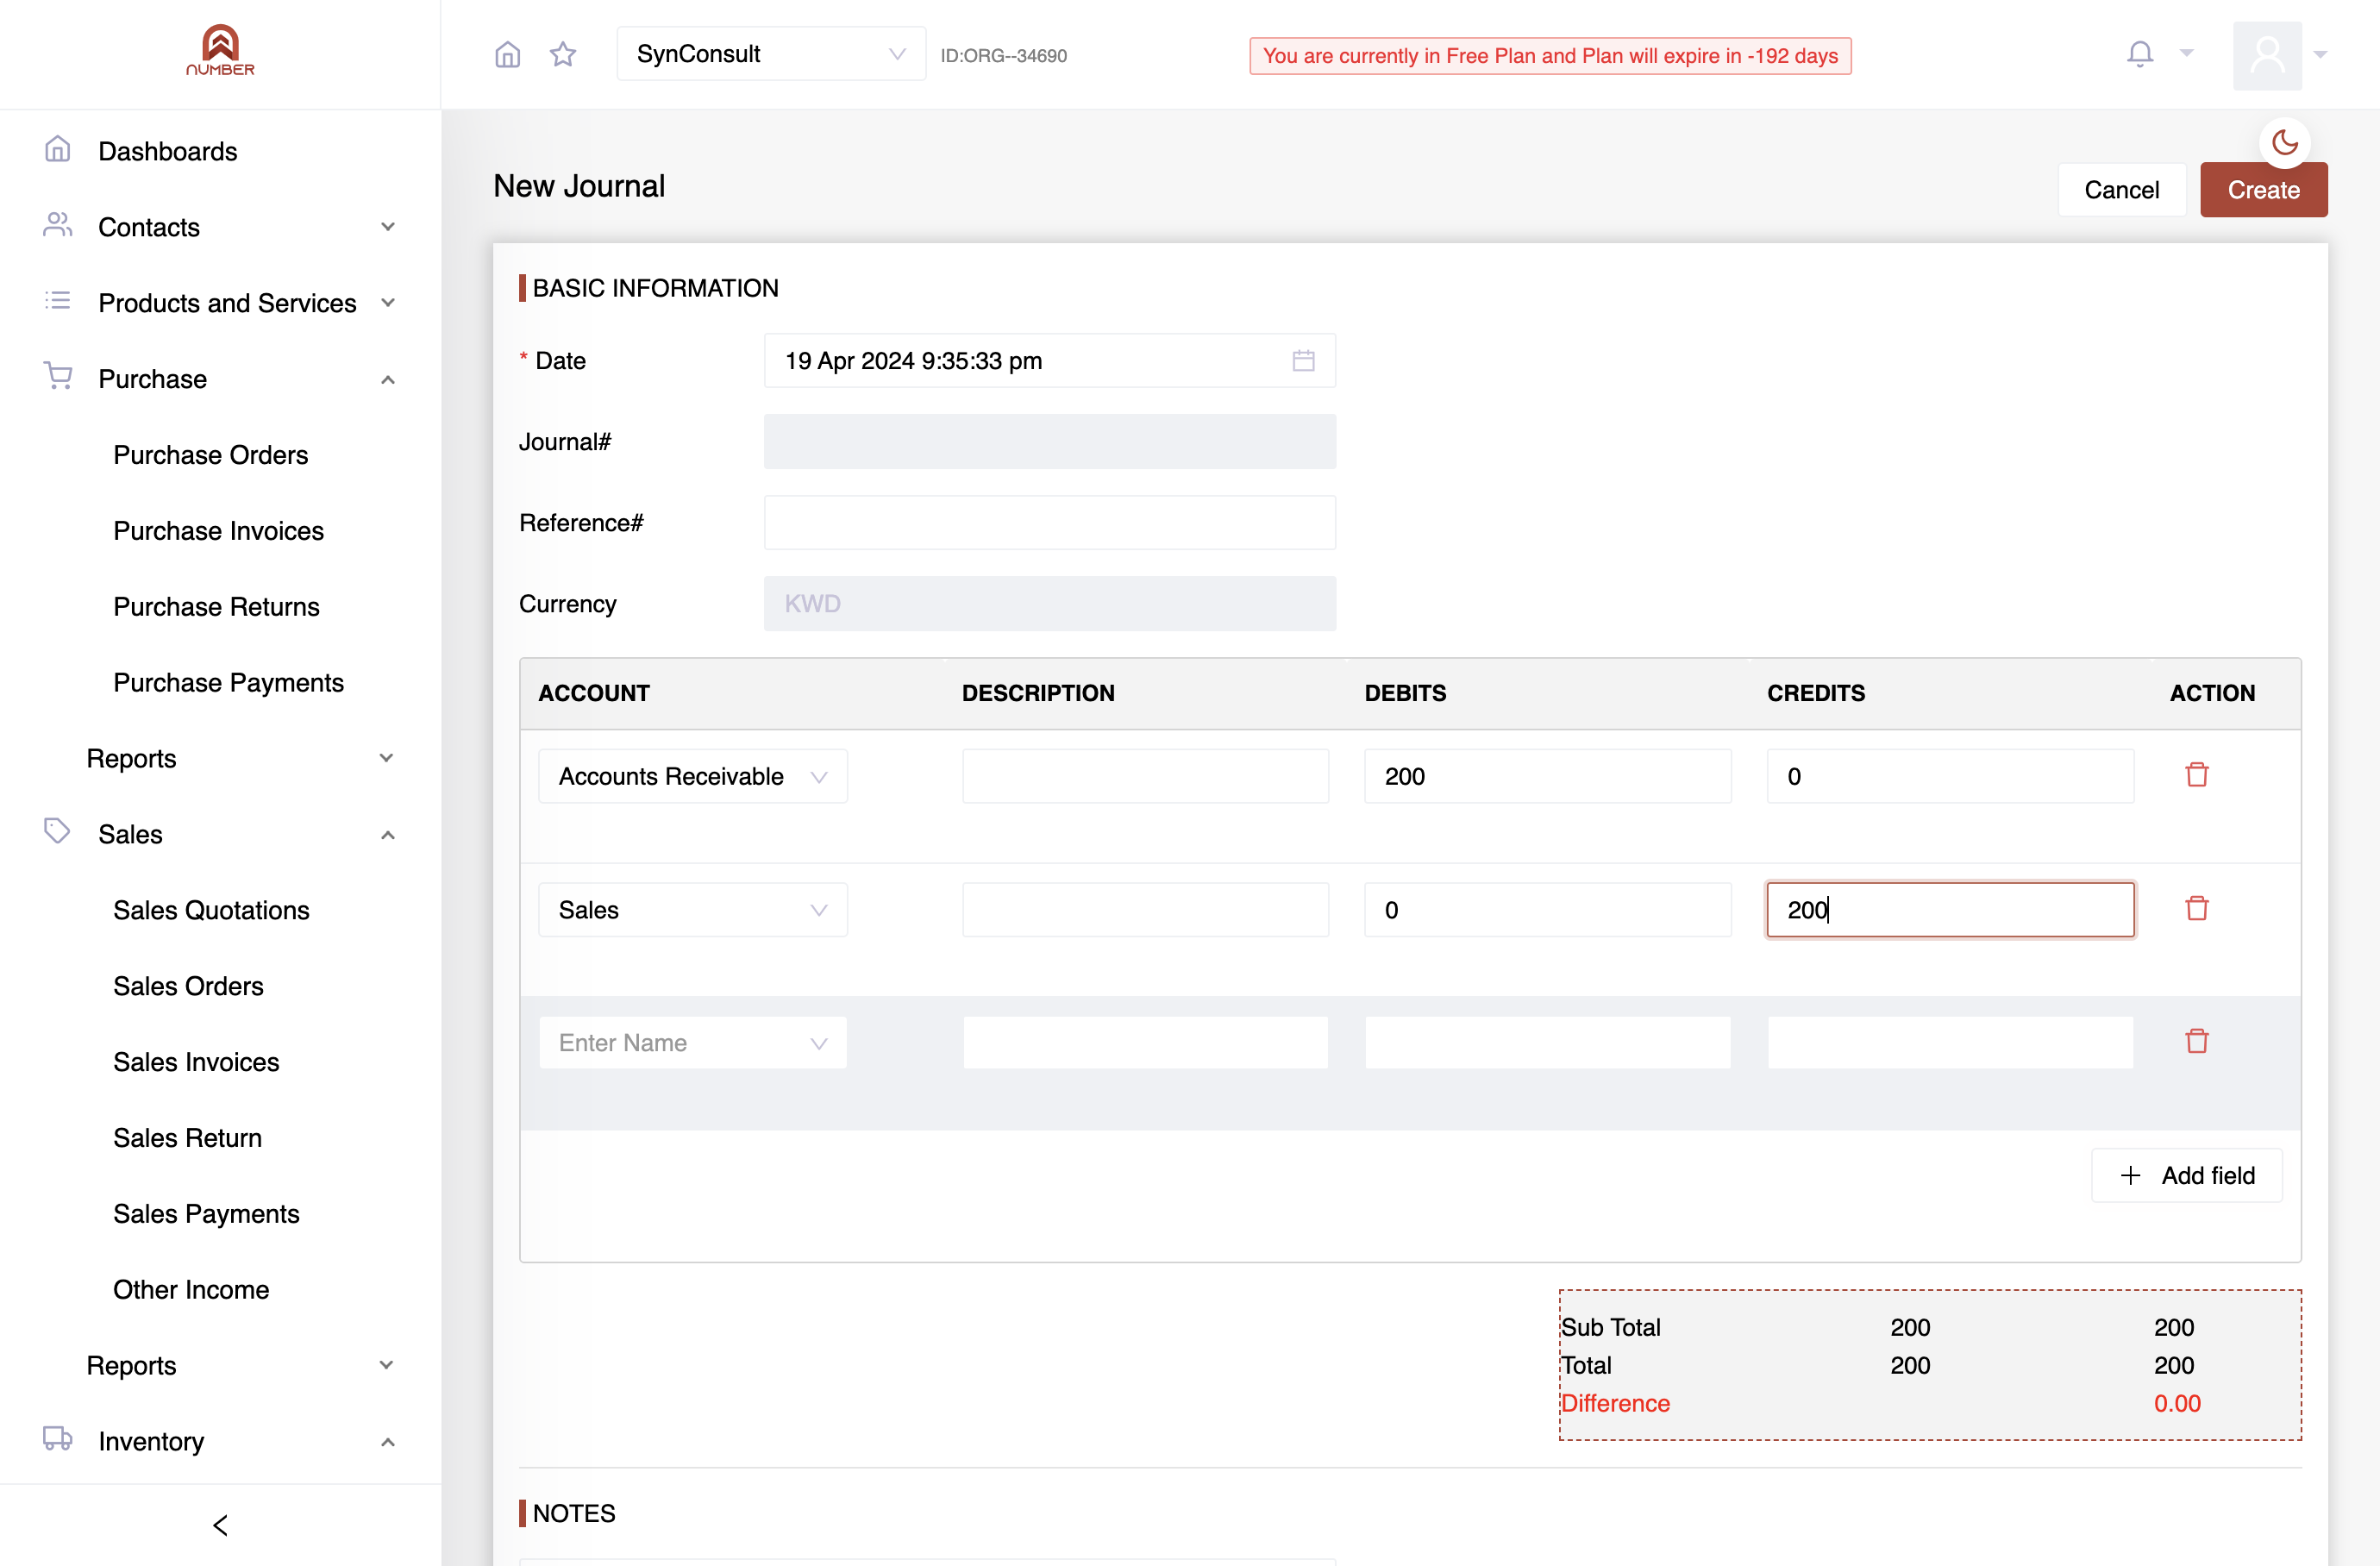
Task: Delete the empty Enter Name row
Action: (x=2196, y=1041)
